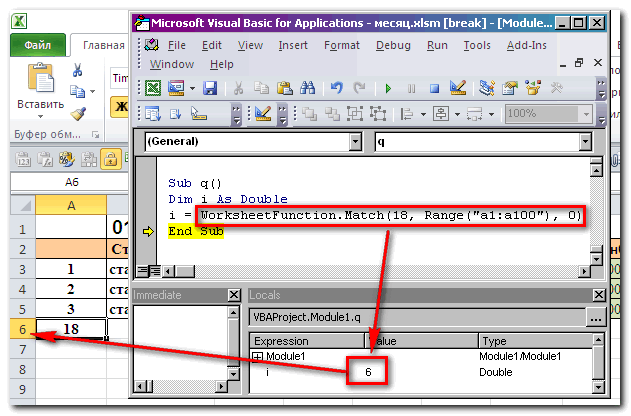Open the Insert menu
Image resolution: width=631 pixels, height=416 pixels.
click(x=293, y=45)
